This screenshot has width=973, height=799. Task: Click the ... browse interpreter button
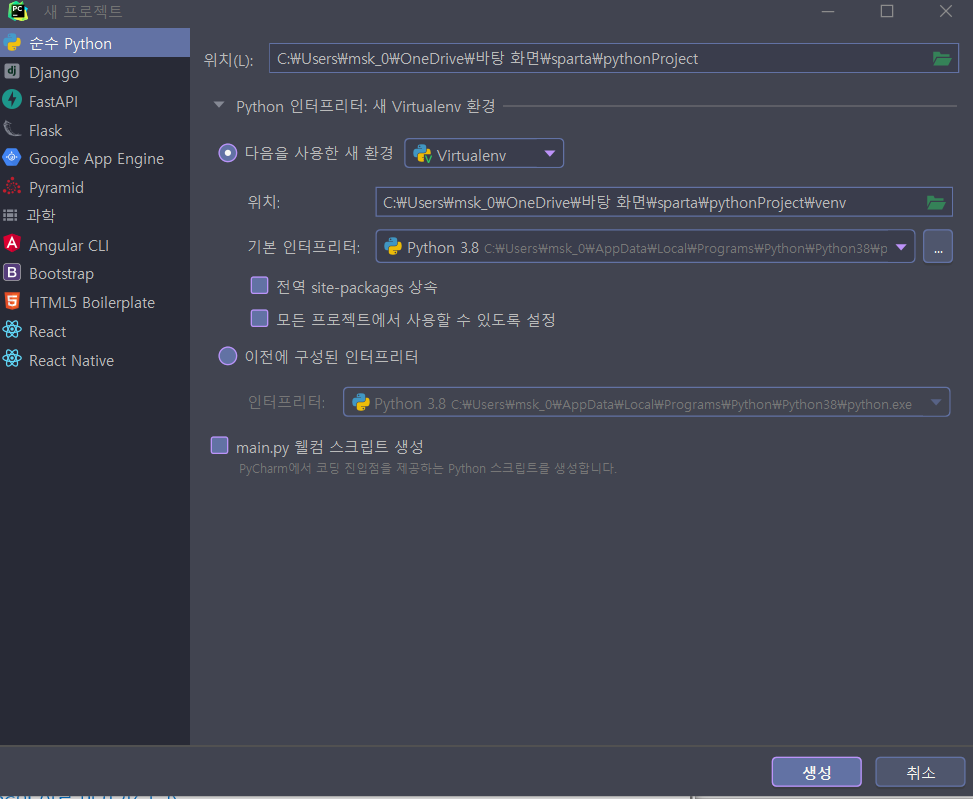[x=938, y=246]
